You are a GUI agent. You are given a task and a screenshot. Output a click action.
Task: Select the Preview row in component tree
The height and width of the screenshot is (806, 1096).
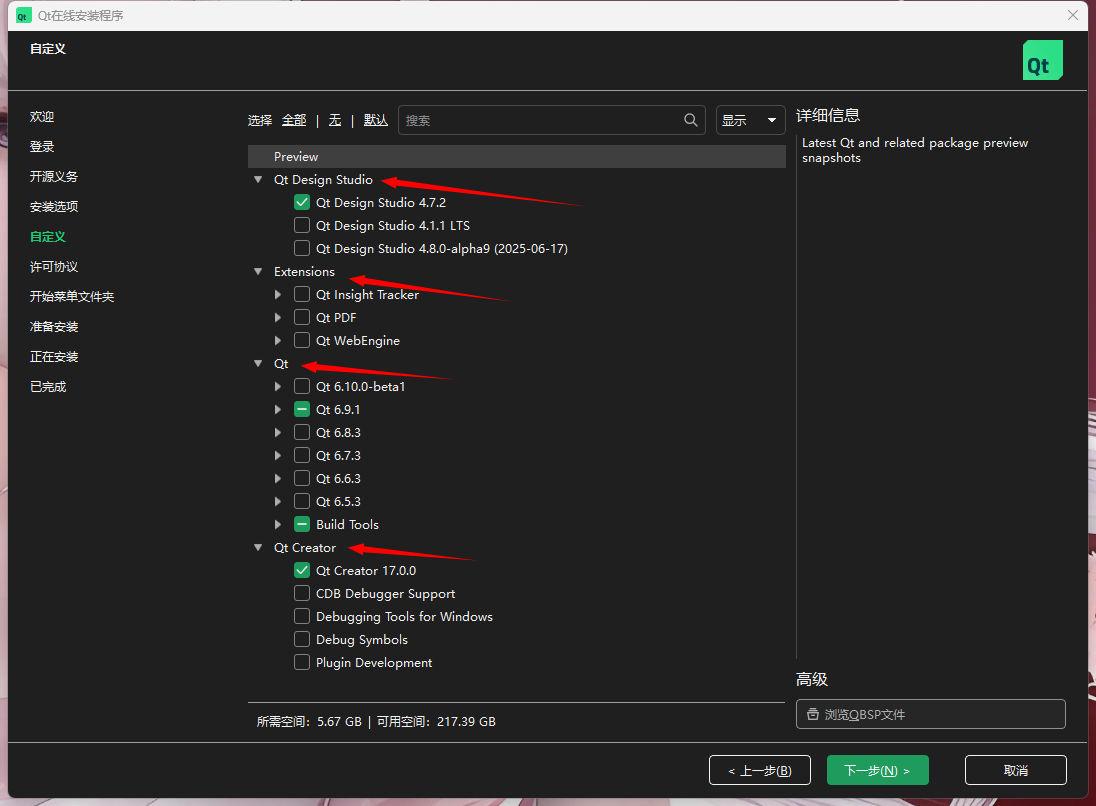pyautogui.click(x=517, y=157)
